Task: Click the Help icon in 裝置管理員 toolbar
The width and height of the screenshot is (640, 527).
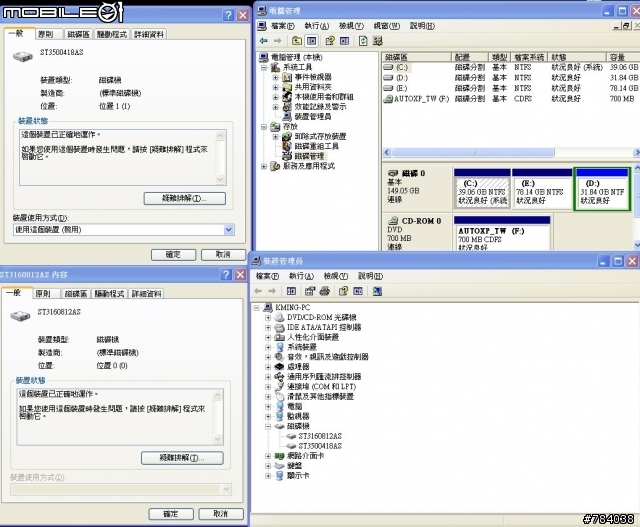Action: 343,291
